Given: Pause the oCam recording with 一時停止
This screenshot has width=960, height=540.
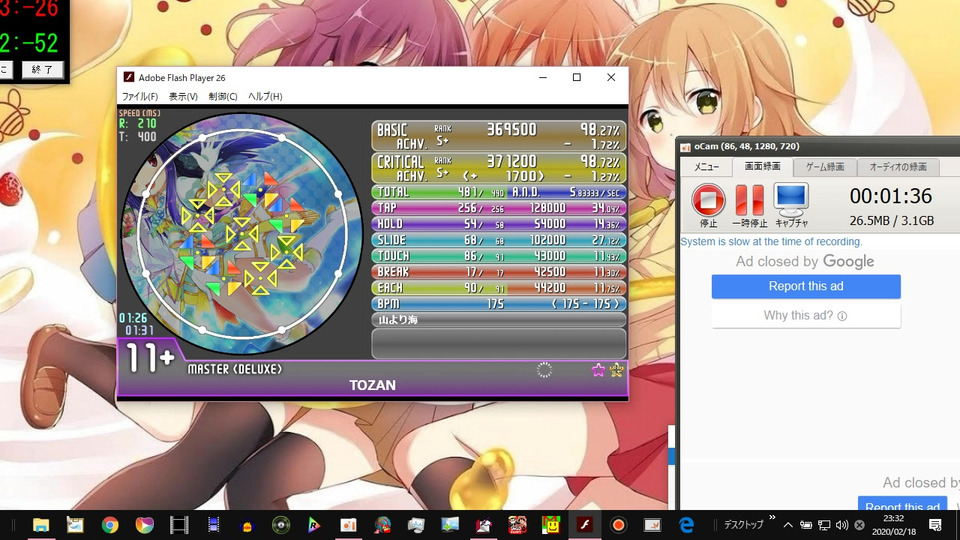Looking at the screenshot, I should click(x=749, y=200).
